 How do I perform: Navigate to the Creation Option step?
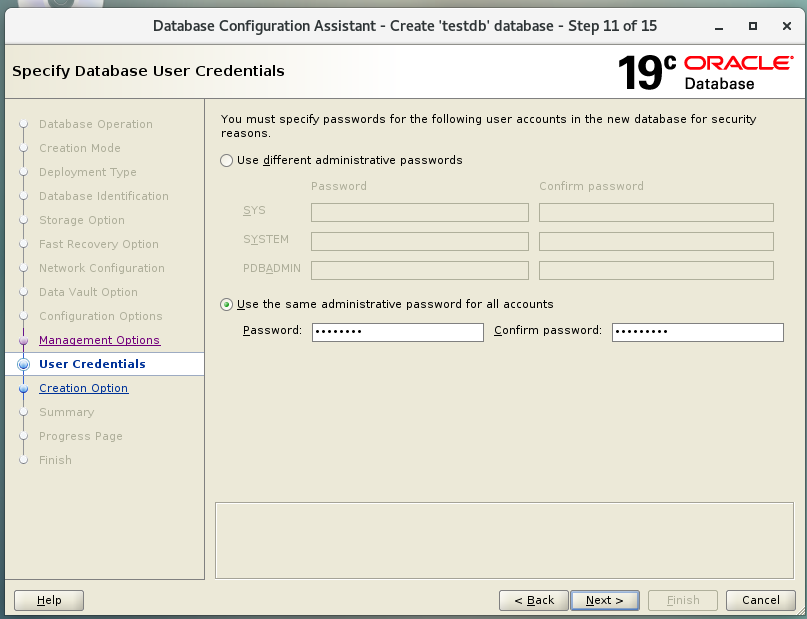coord(83,388)
